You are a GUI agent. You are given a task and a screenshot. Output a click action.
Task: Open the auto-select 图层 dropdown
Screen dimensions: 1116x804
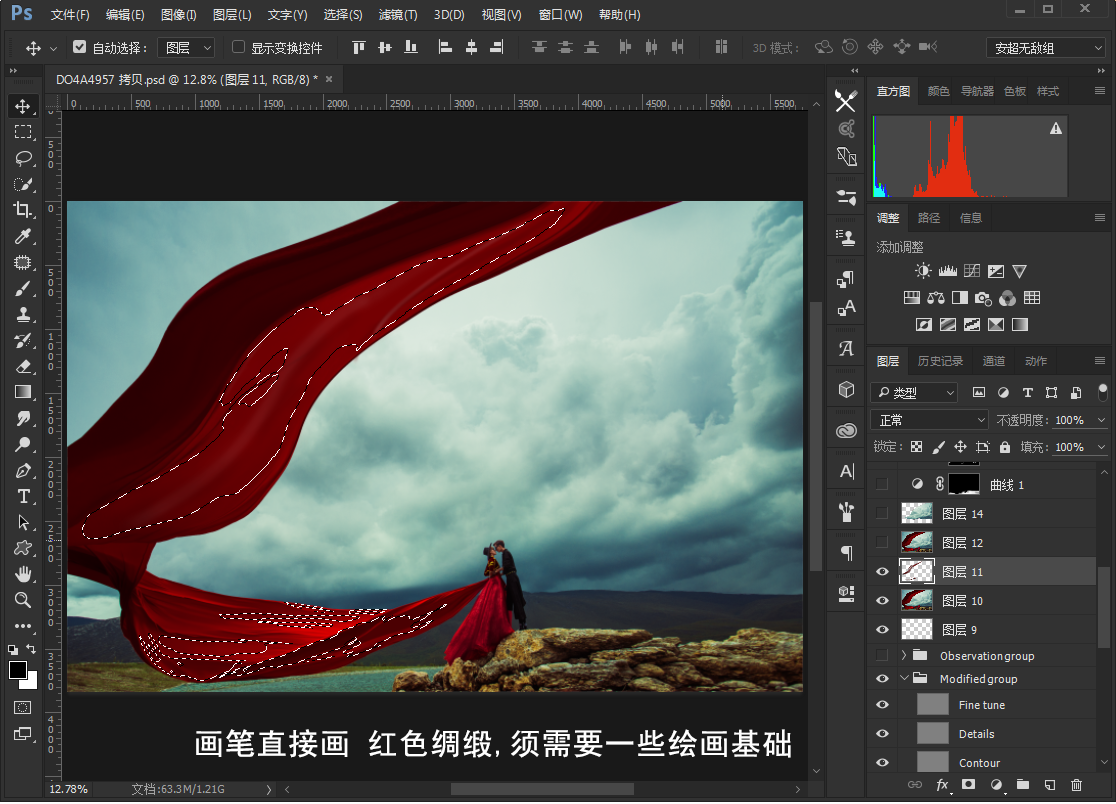click(186, 48)
